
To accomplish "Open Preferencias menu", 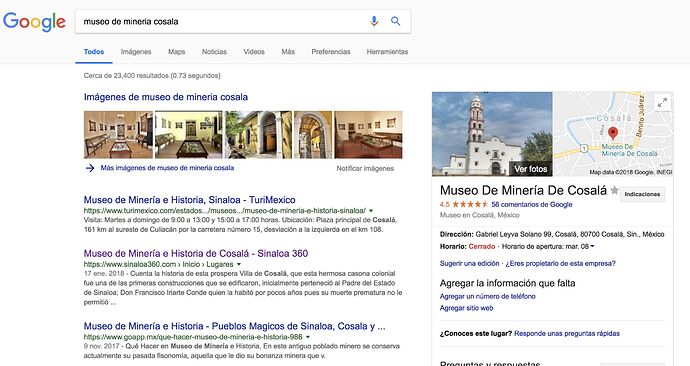I will (331, 52).
